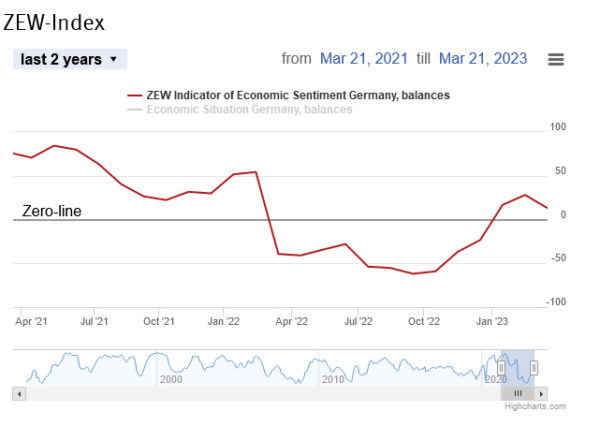Click the Highcharts.com credit link
The width and height of the screenshot is (600, 441).
tap(535, 406)
